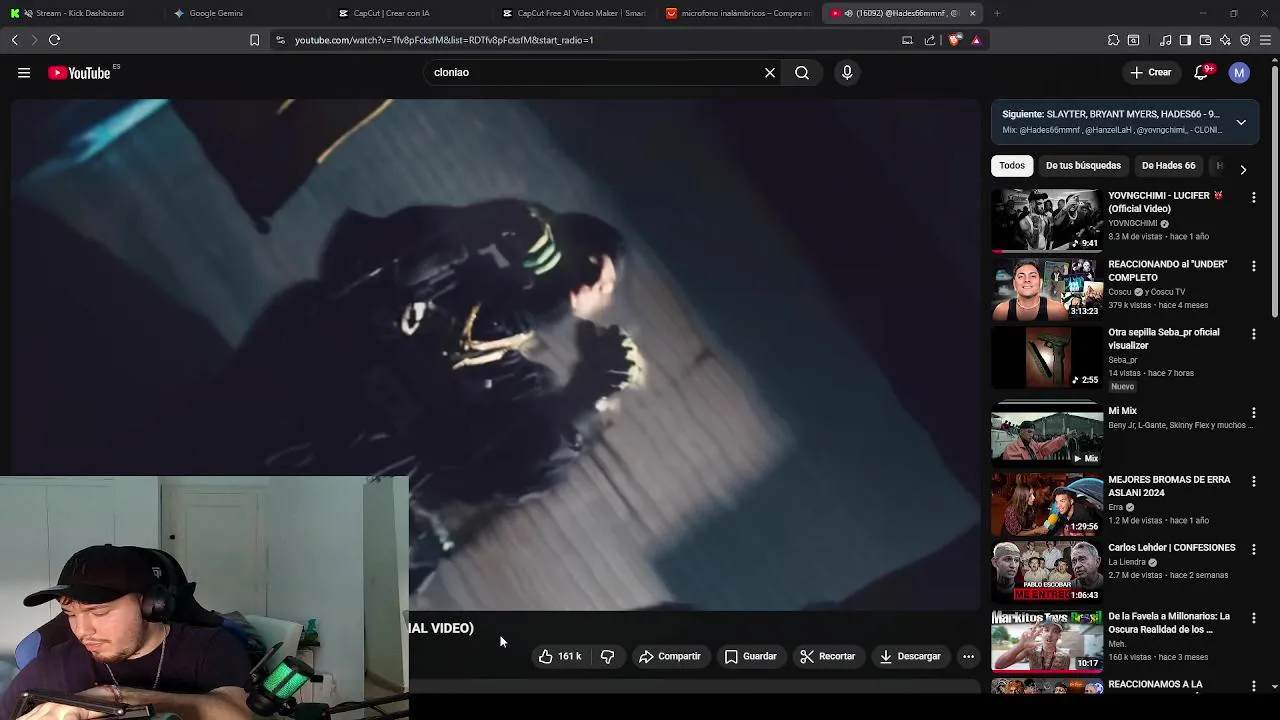Switch to CapCut Free AI Video Maker tab
The width and height of the screenshot is (1280, 720).
pos(575,13)
